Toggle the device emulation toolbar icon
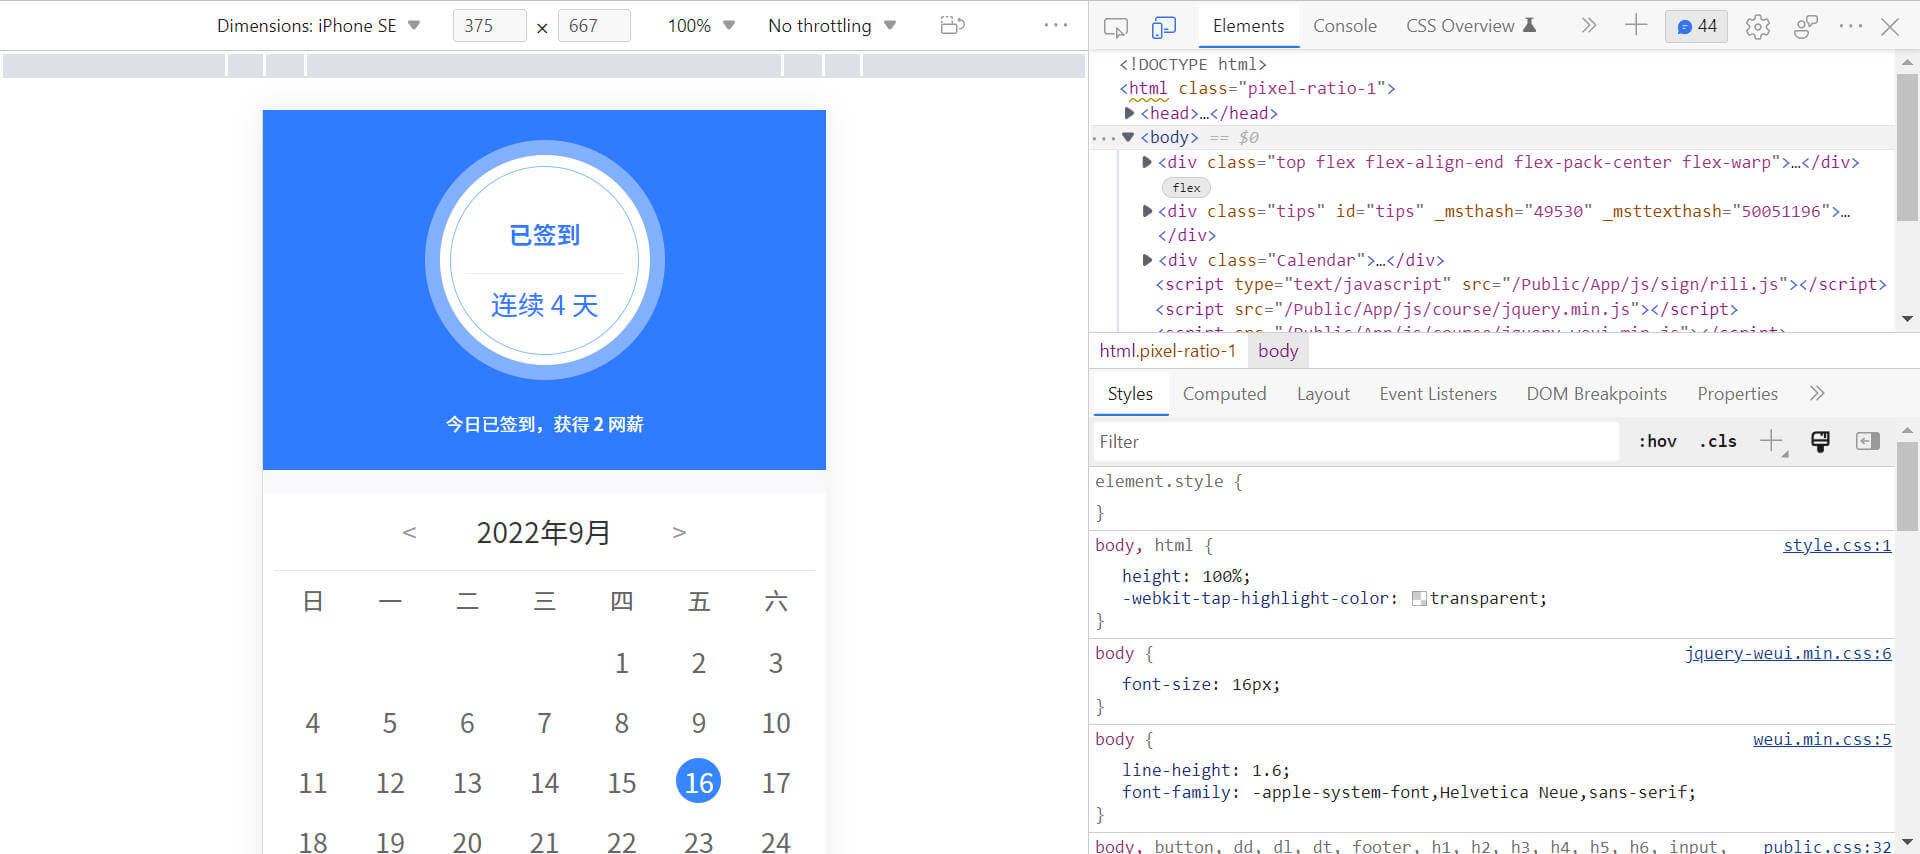Viewport: 1920px width, 854px height. pyautogui.click(x=1163, y=27)
